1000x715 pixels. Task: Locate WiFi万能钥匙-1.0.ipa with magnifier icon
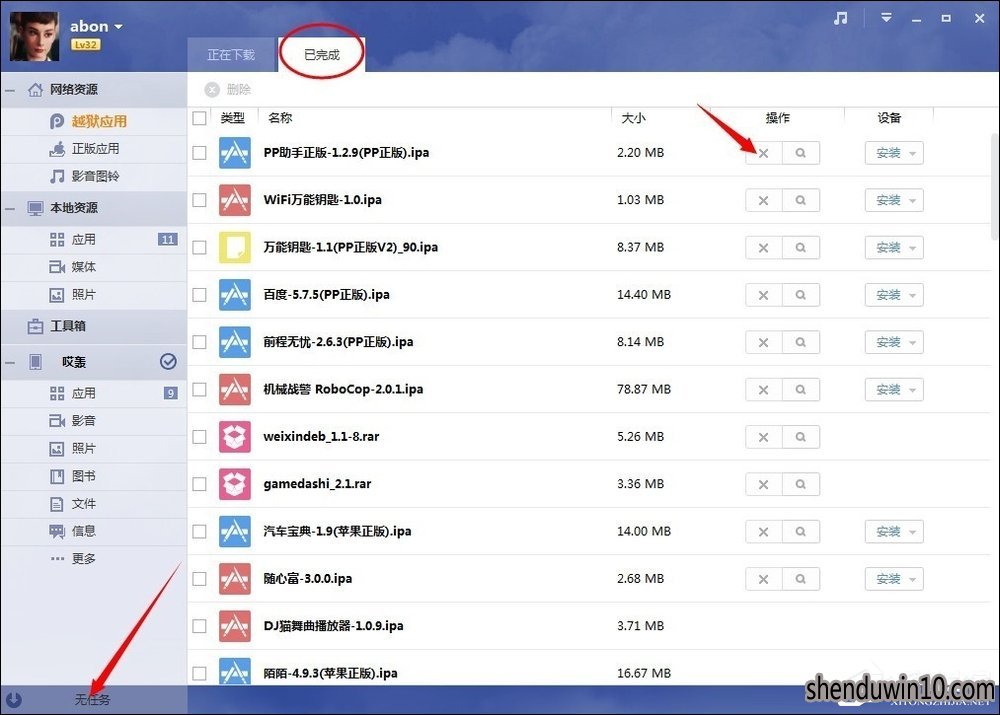800,200
